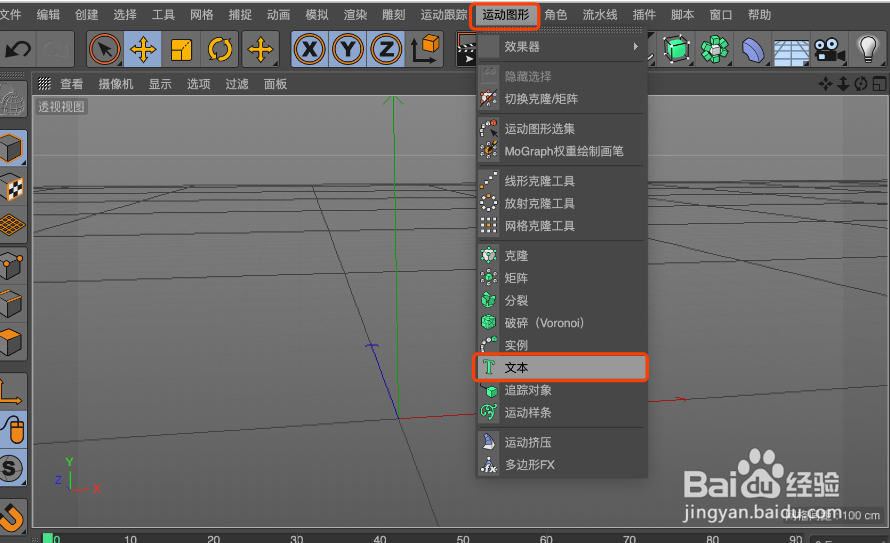
Task: Toggle the Z axis lock
Action: 386,49
